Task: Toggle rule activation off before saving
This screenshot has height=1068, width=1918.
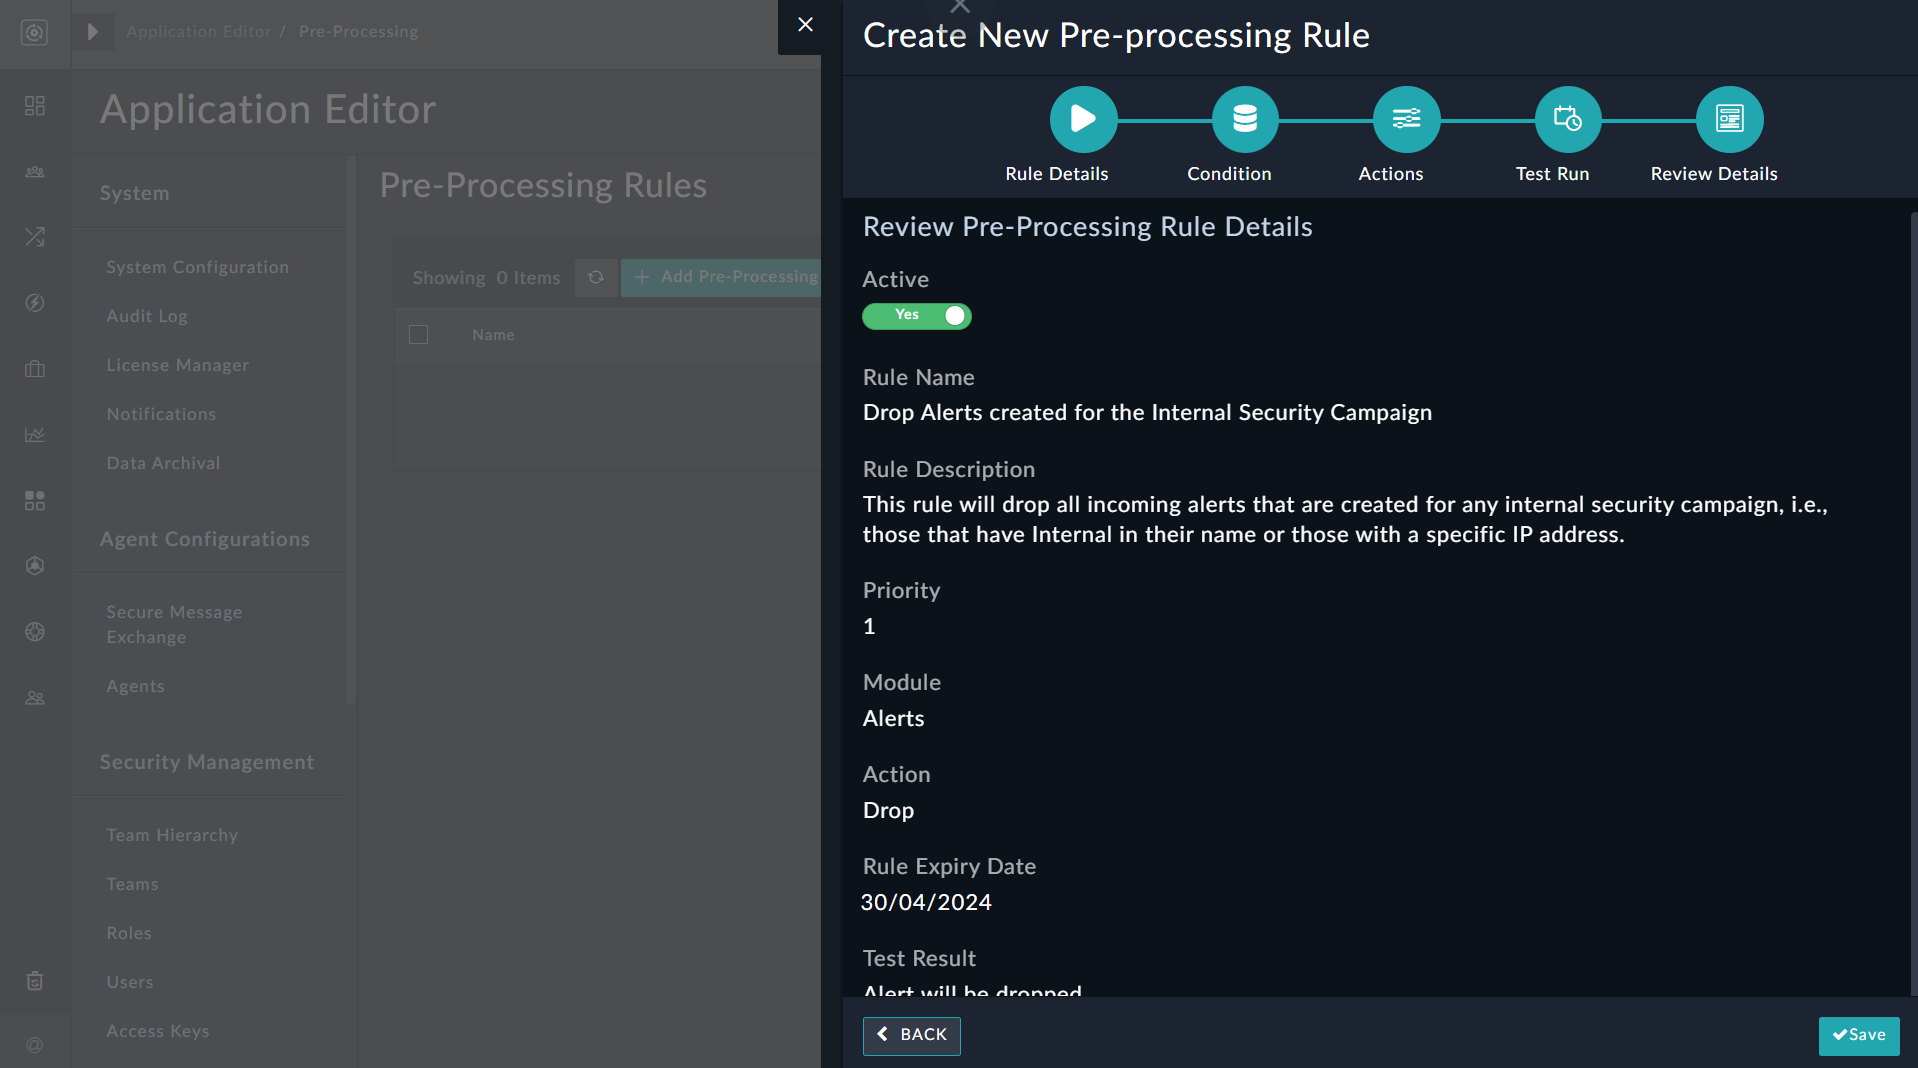Action: pyautogui.click(x=916, y=316)
